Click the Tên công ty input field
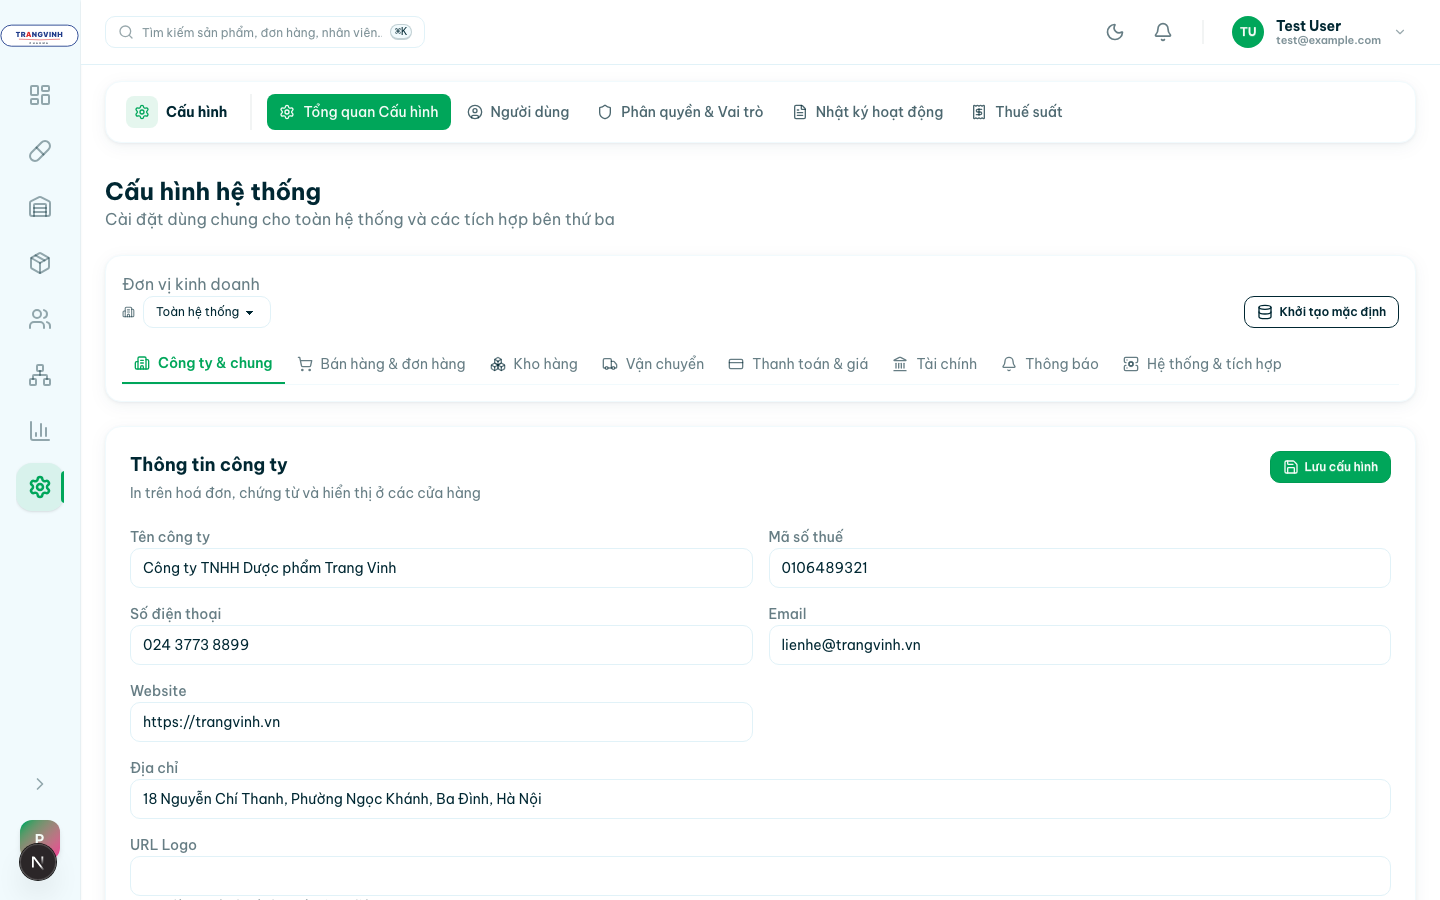 (x=441, y=568)
